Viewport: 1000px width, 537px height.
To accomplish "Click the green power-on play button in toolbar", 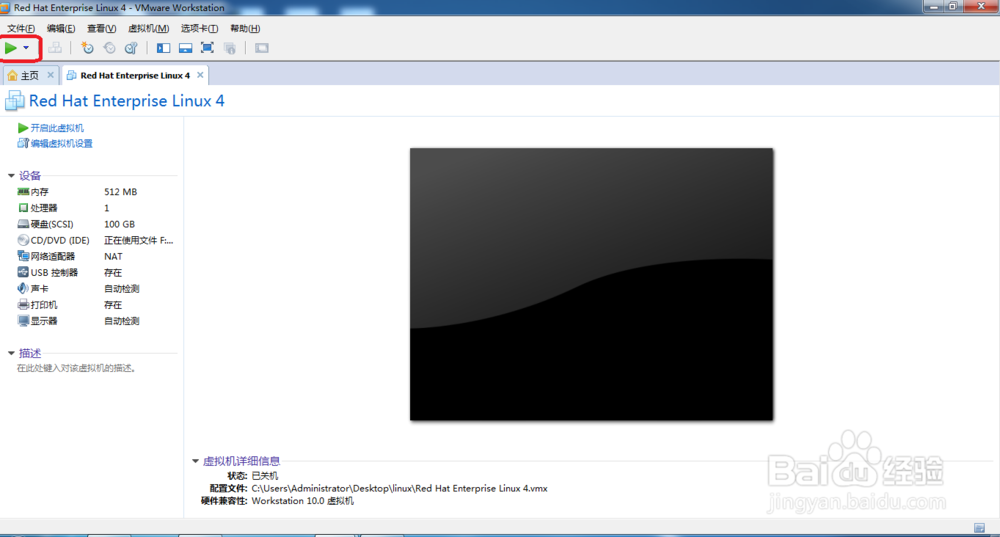I will click(x=11, y=48).
